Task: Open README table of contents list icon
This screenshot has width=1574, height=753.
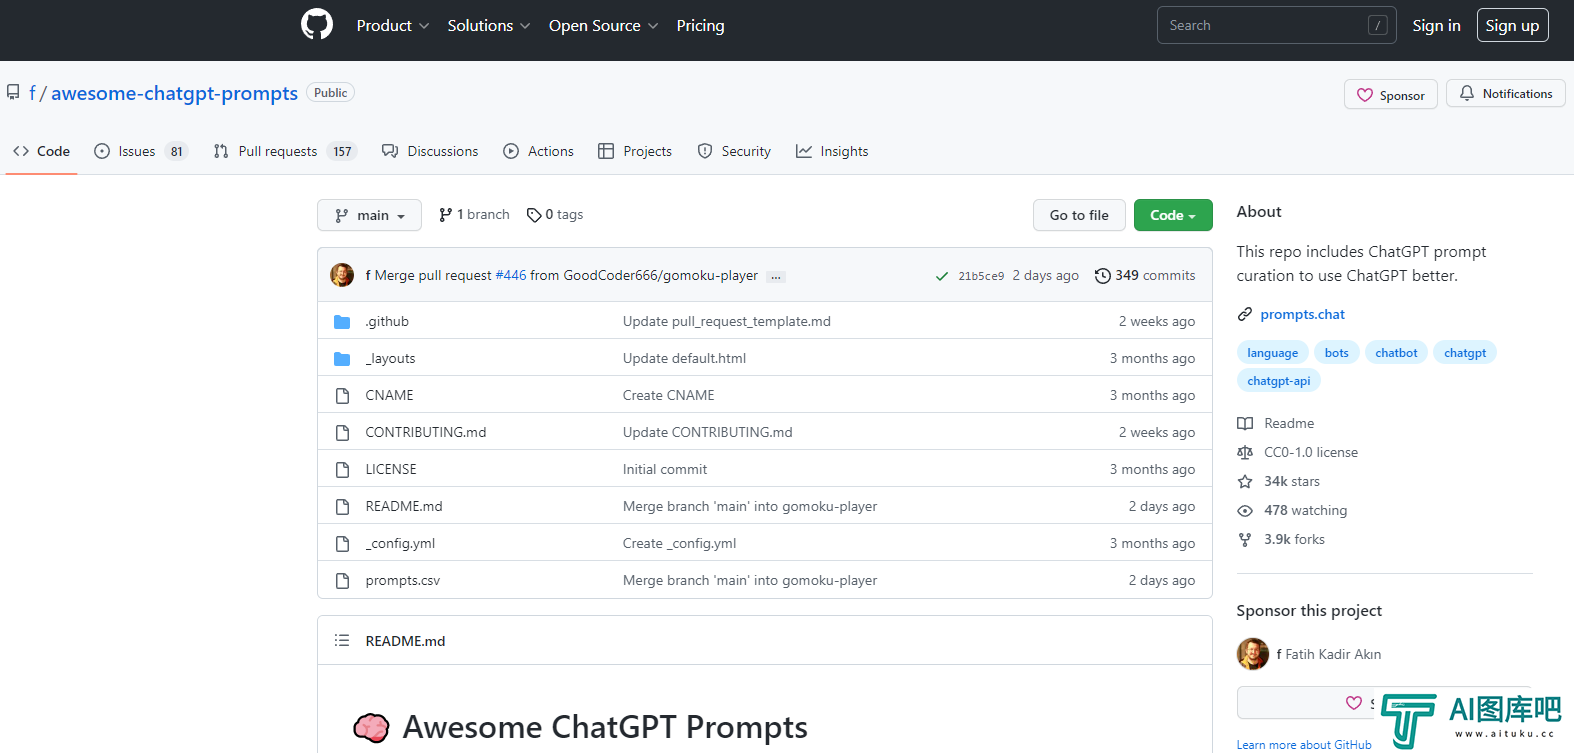Action: (342, 641)
